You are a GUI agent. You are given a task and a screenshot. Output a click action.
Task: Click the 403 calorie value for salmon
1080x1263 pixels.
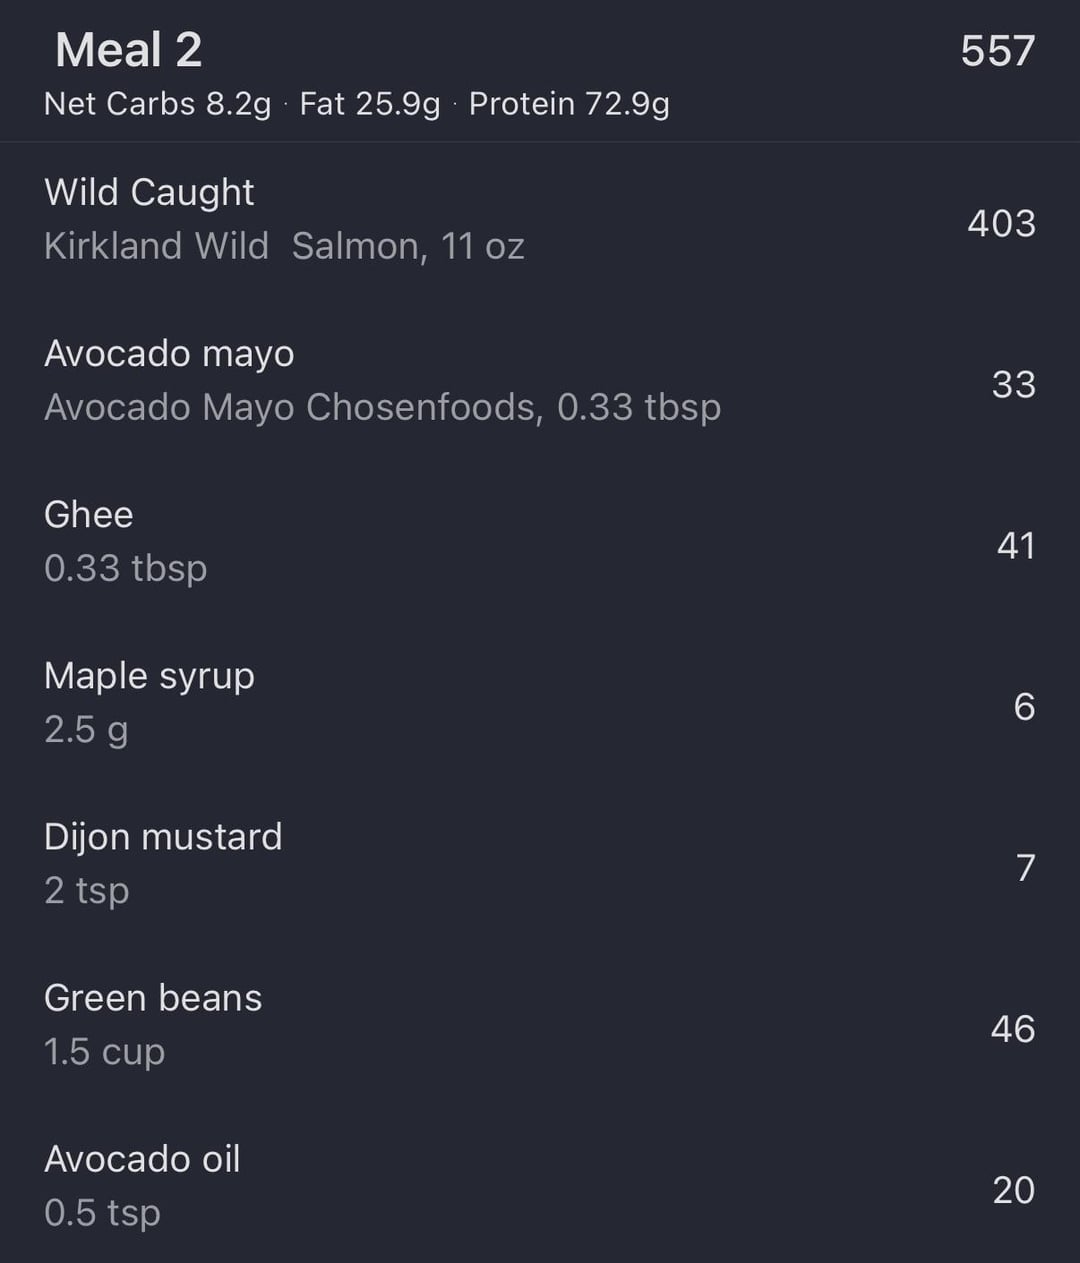click(x=1000, y=223)
